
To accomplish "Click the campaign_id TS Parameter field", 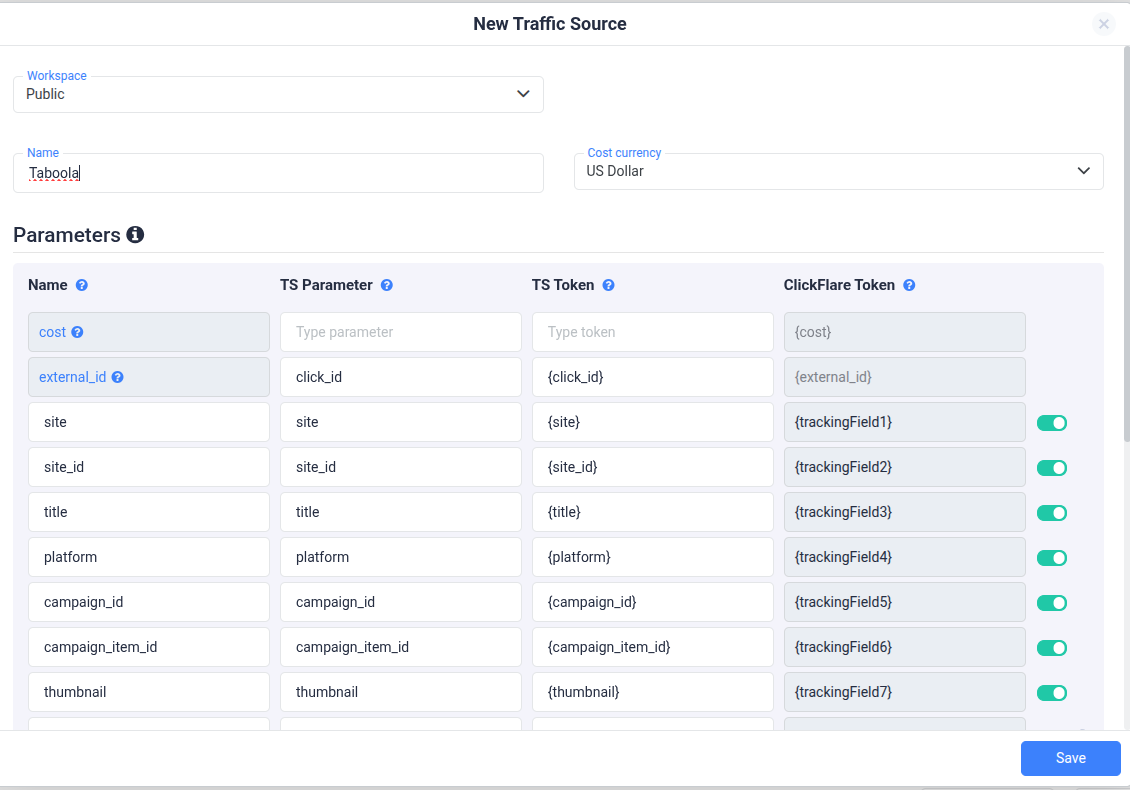I will 401,602.
